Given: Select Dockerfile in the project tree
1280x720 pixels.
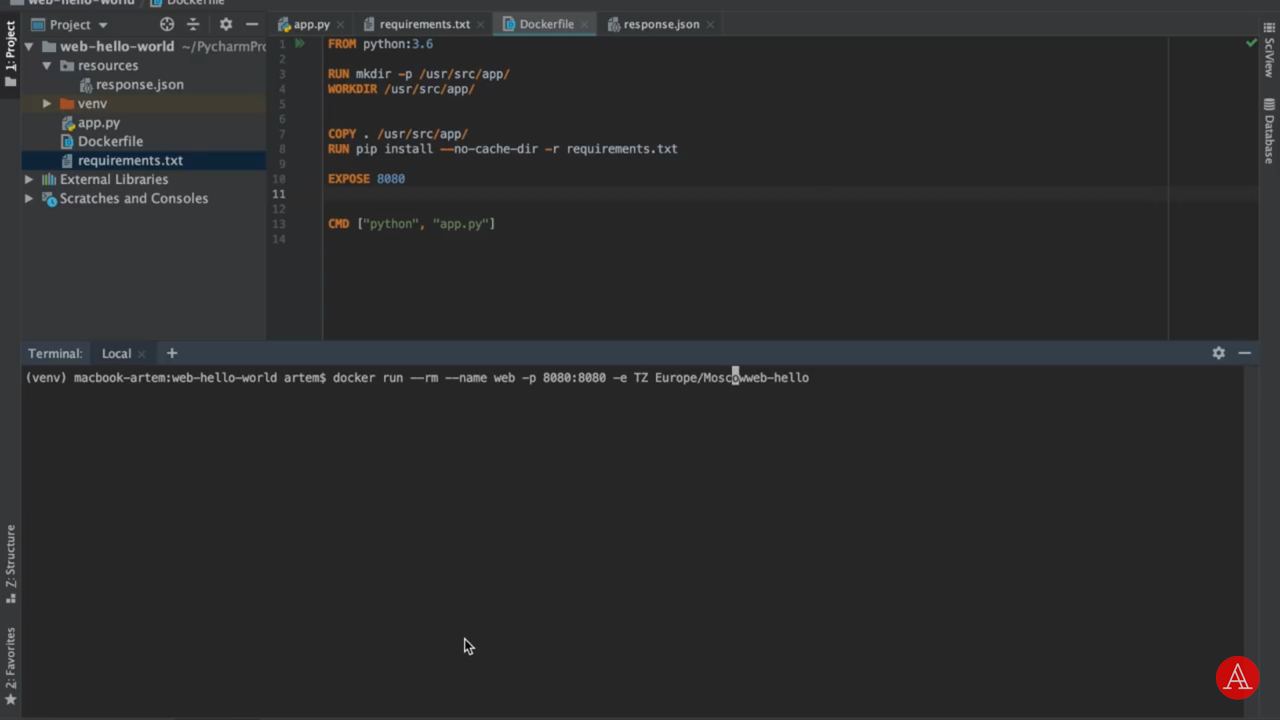Looking at the screenshot, I should pyautogui.click(x=110, y=141).
